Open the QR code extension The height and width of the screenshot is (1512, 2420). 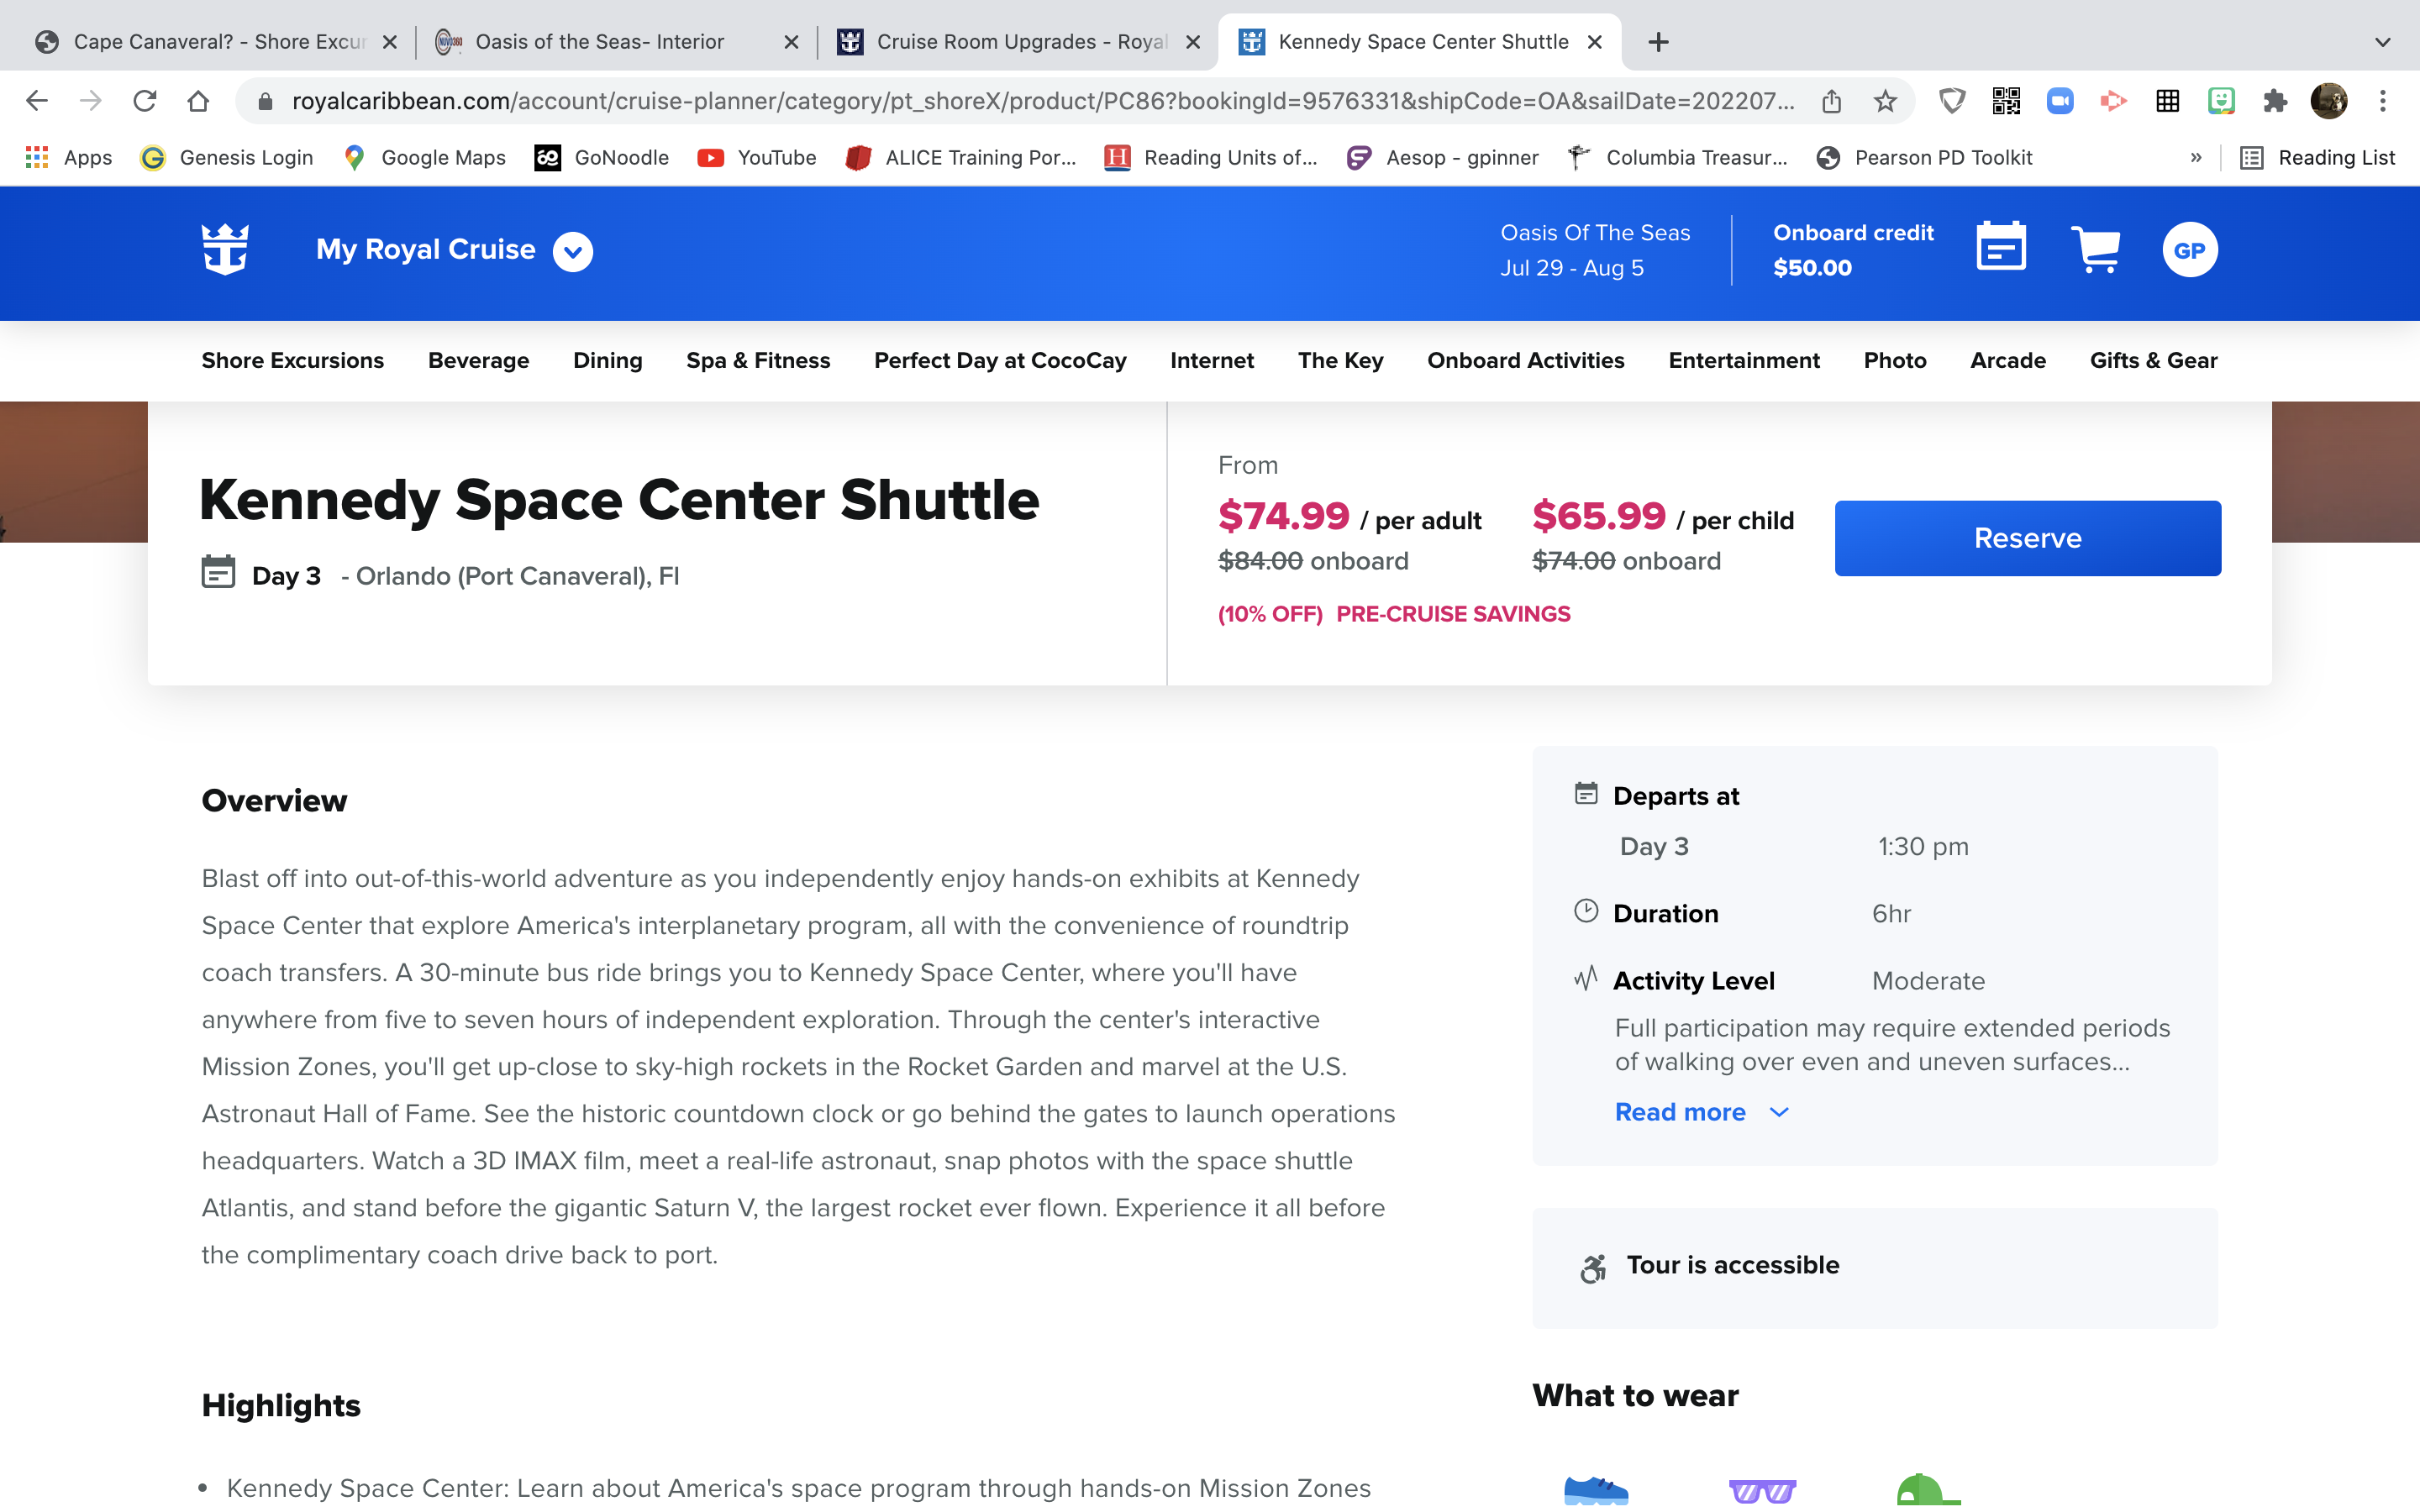2006,101
